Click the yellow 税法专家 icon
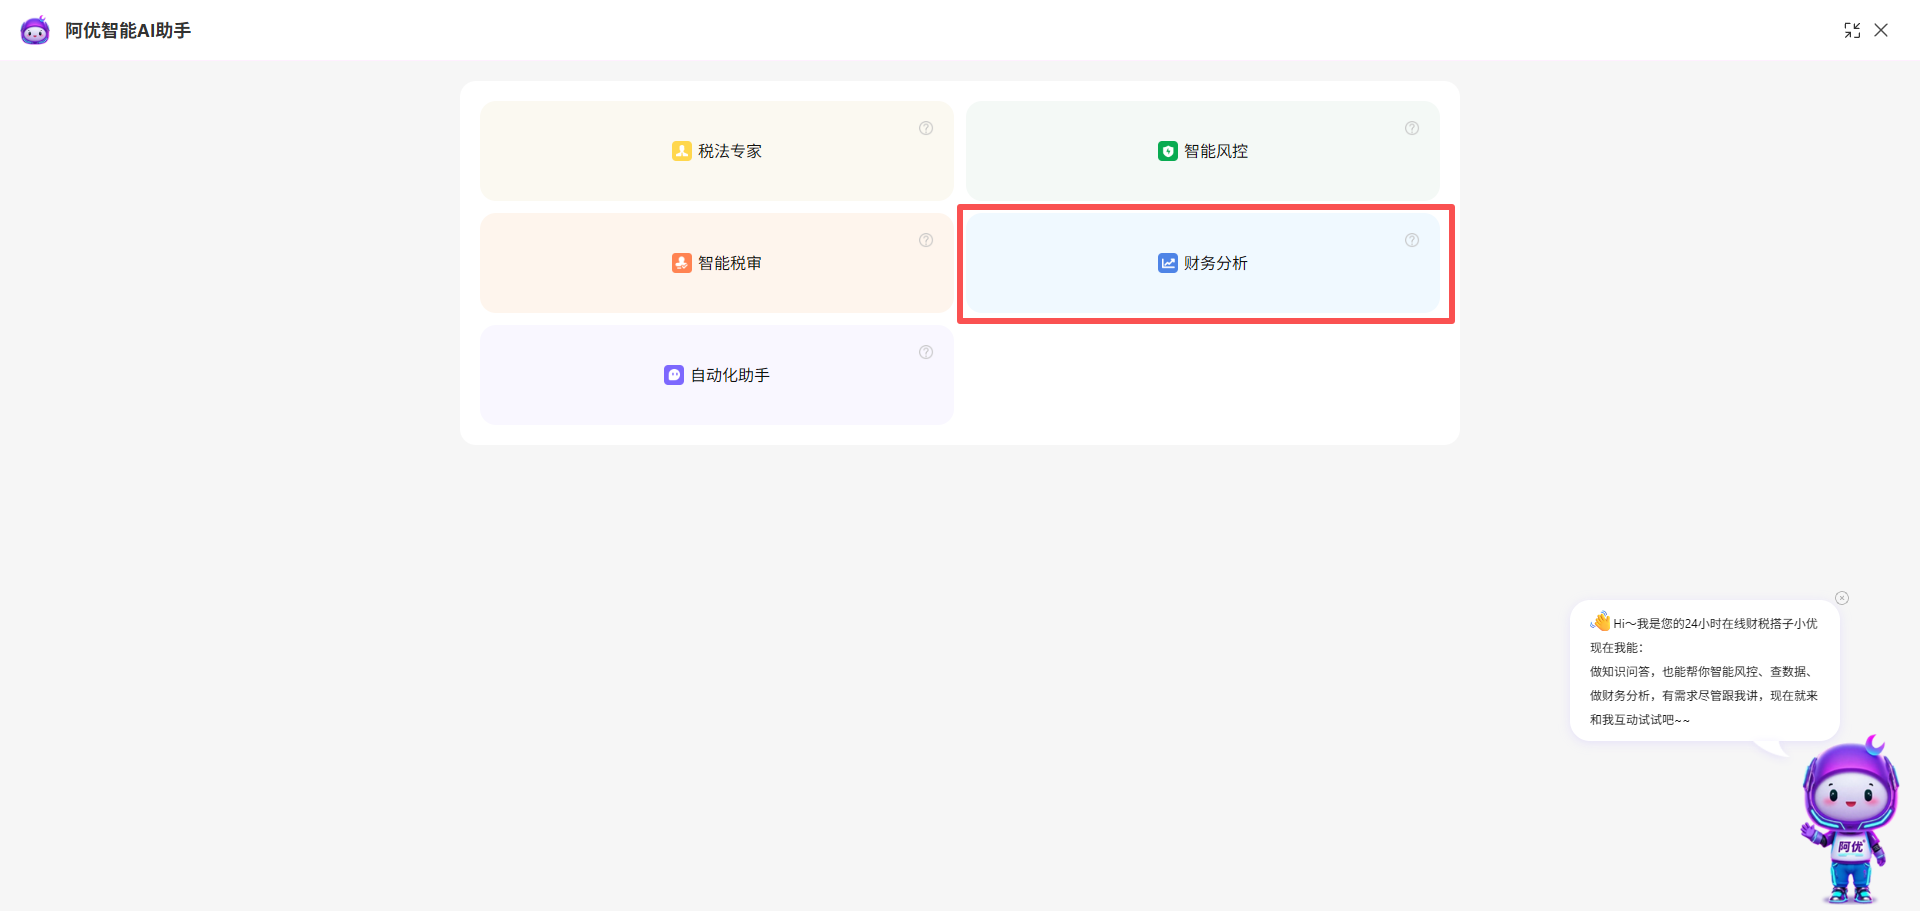This screenshot has height=911, width=1920. pyautogui.click(x=681, y=151)
